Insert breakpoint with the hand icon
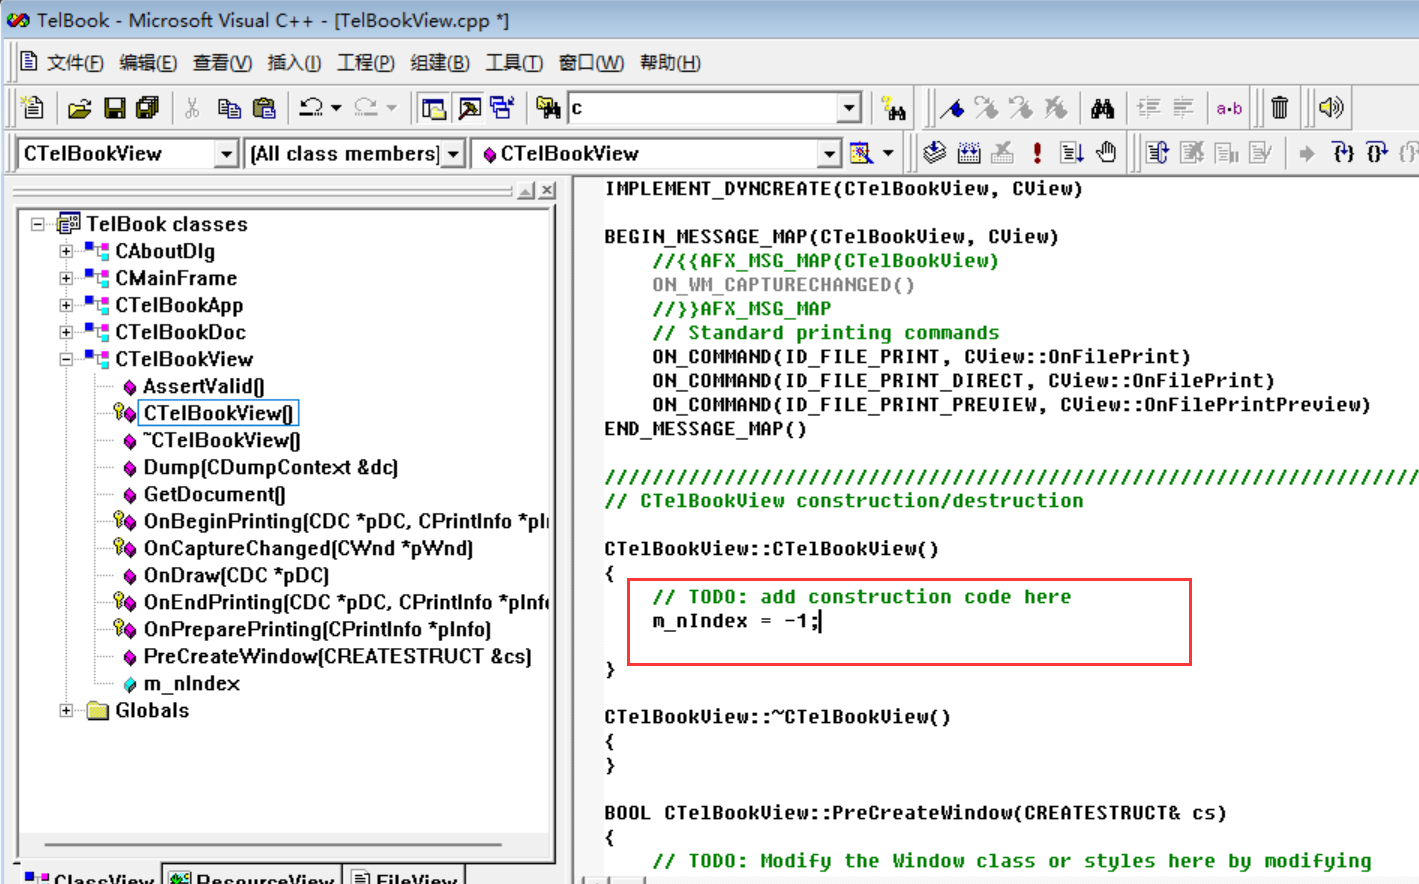Image resolution: width=1419 pixels, height=884 pixels. pos(1106,153)
